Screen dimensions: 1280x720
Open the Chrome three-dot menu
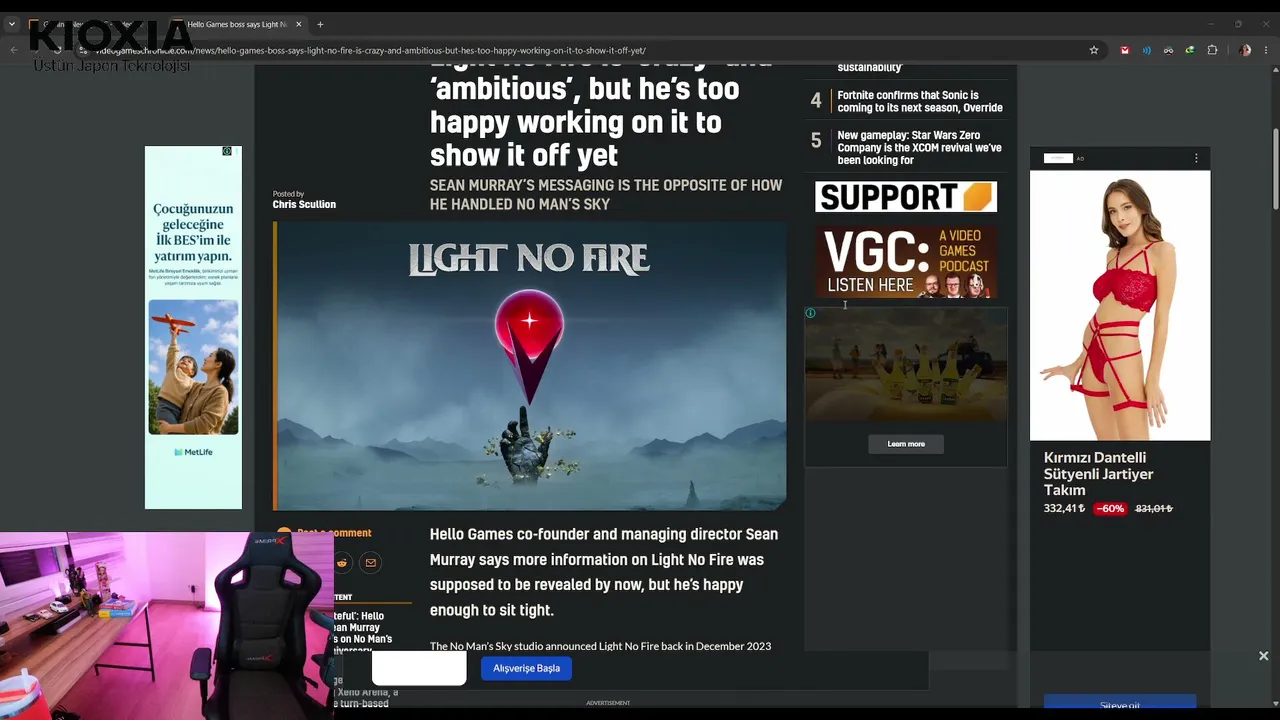1266,50
